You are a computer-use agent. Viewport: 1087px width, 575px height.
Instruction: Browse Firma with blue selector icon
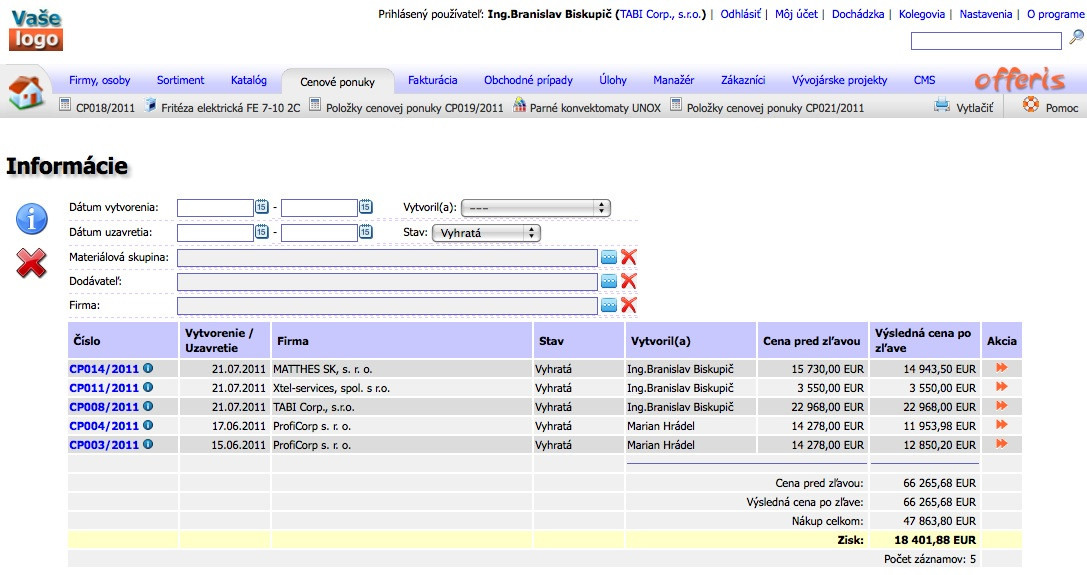point(608,305)
